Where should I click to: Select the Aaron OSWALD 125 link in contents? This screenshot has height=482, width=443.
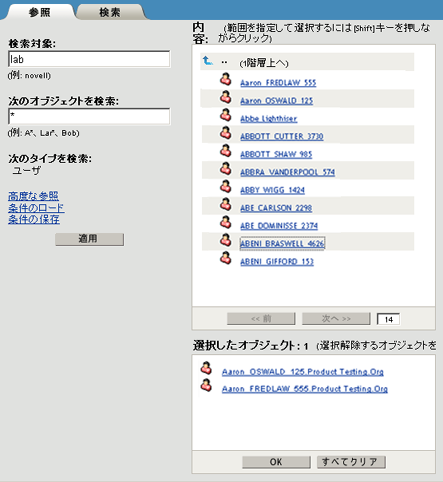(x=277, y=101)
